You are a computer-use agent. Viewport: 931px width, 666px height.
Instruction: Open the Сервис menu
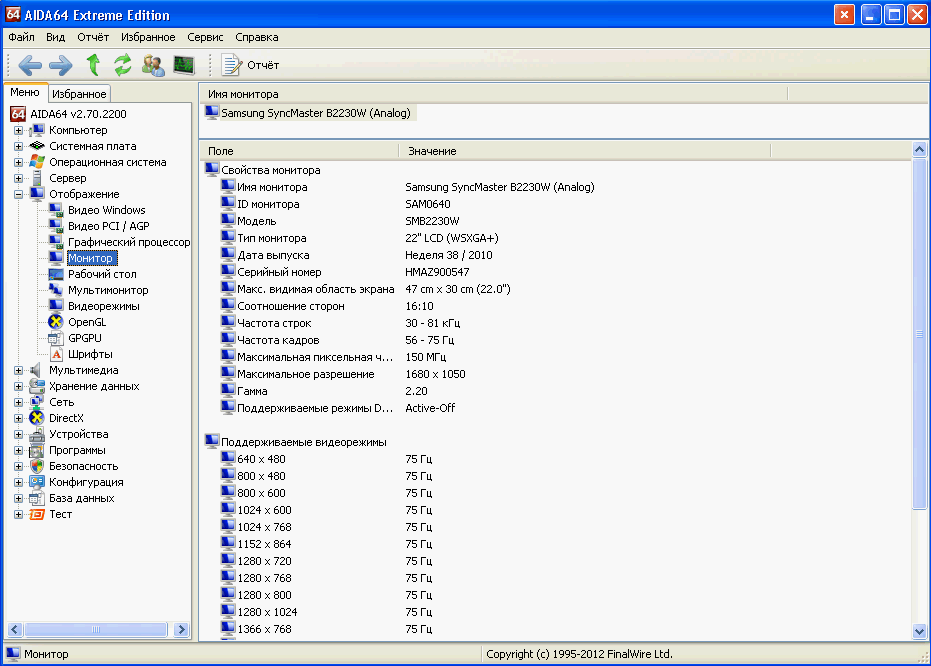[x=205, y=37]
